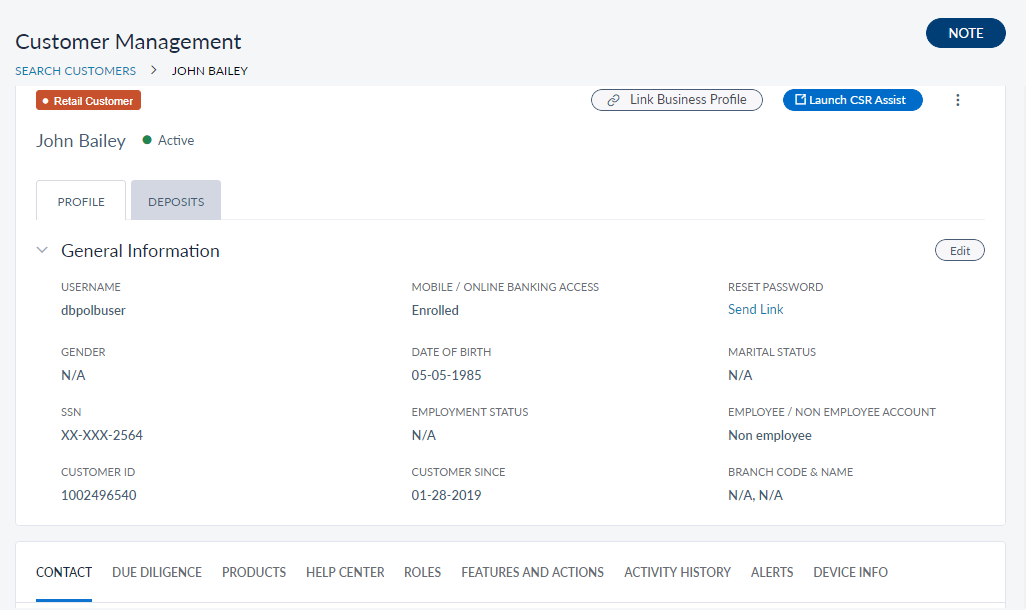This screenshot has width=1026, height=610.
Task: Open the Due Diligence tab
Action: [157, 572]
